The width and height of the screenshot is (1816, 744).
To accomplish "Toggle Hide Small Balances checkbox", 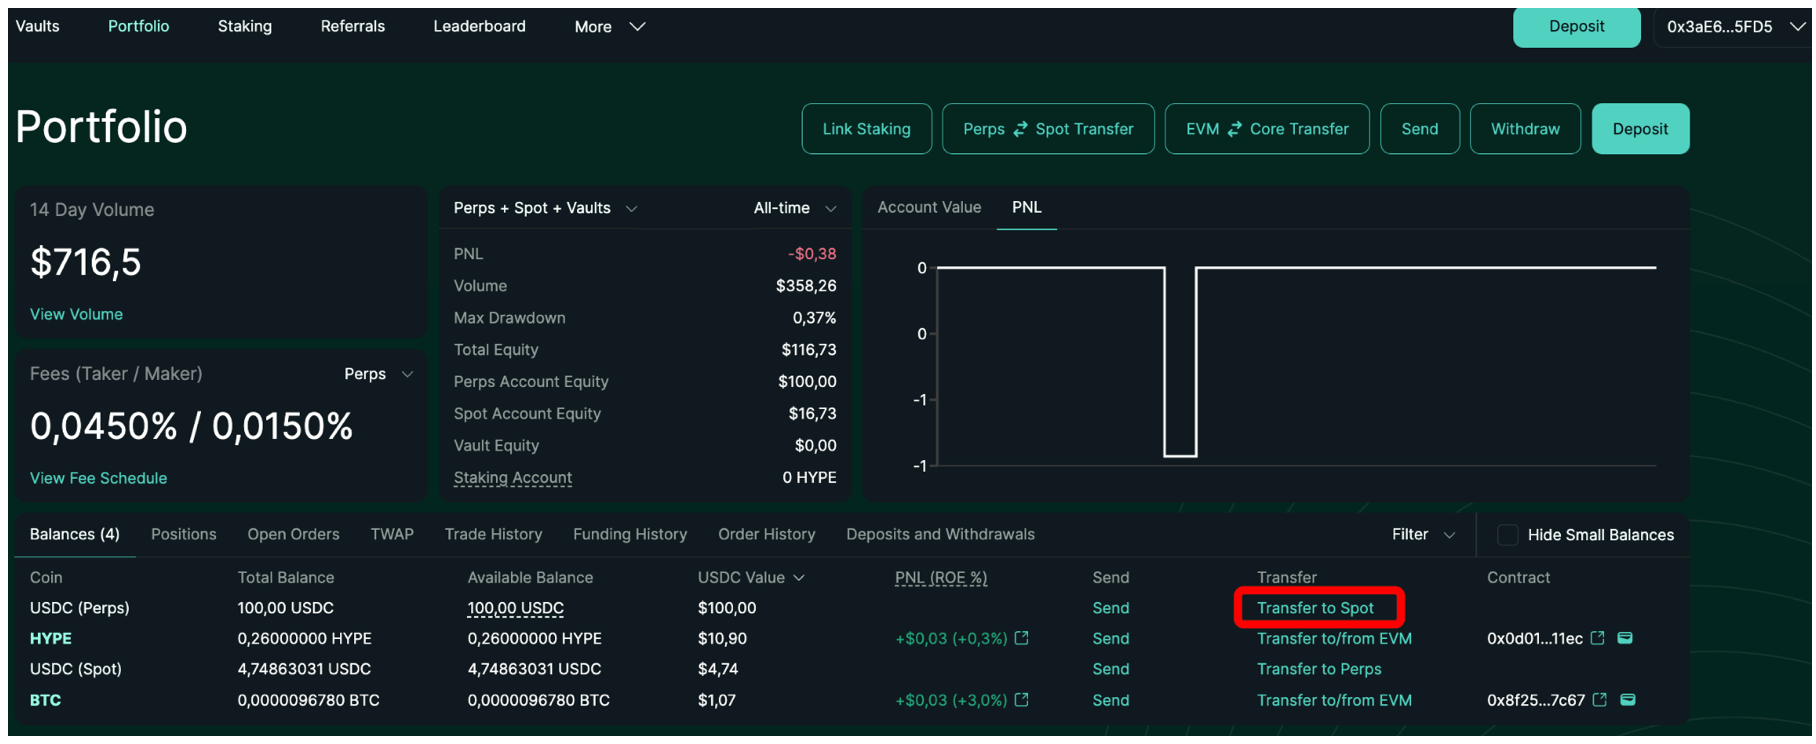I will coord(1507,535).
